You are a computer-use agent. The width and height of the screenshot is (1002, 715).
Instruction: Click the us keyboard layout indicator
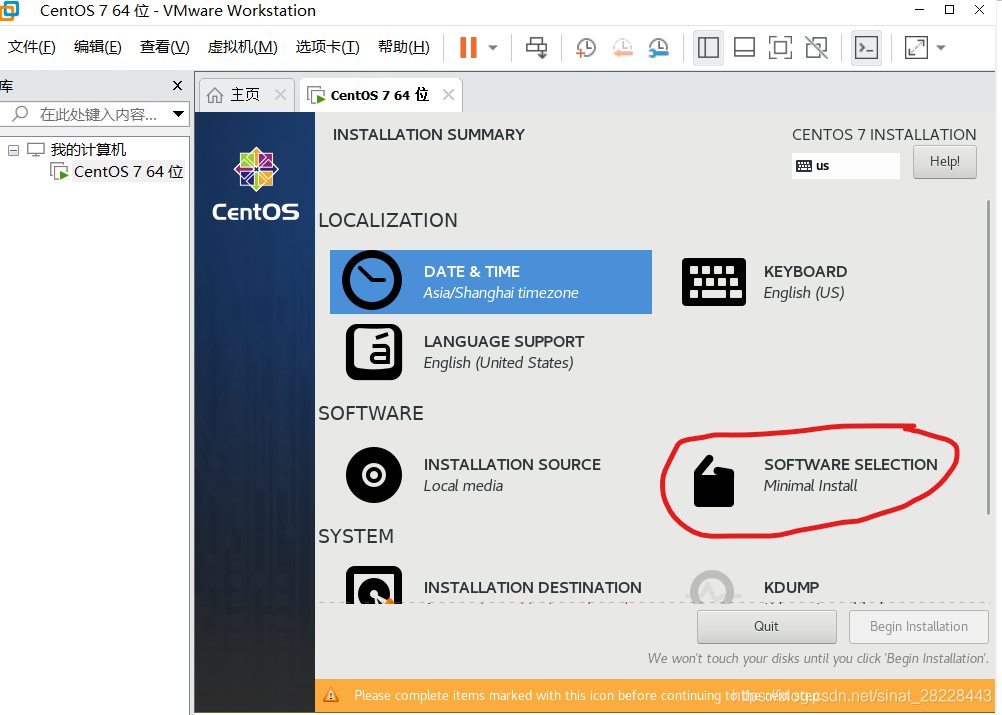point(845,165)
